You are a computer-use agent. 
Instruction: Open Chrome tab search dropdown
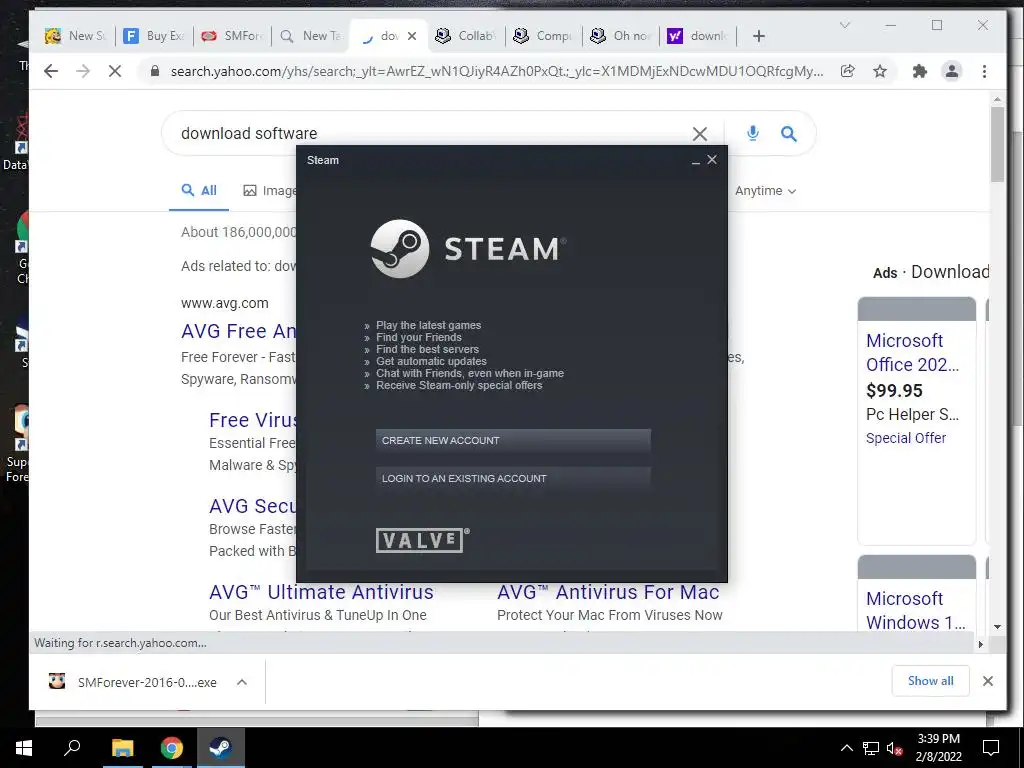pos(844,25)
